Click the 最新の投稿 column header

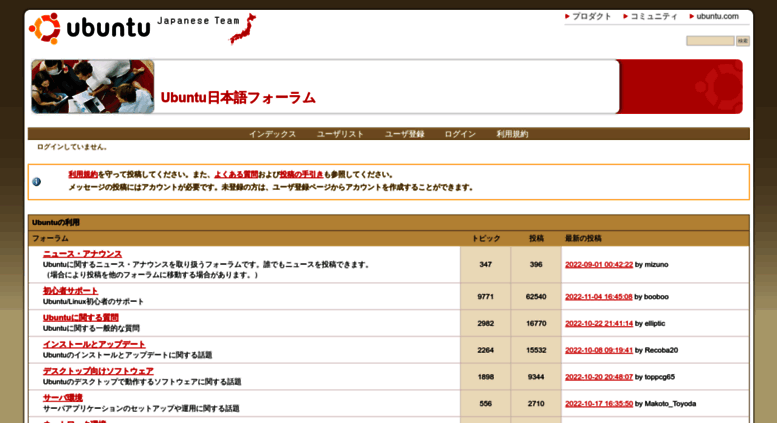pyautogui.click(x=583, y=238)
